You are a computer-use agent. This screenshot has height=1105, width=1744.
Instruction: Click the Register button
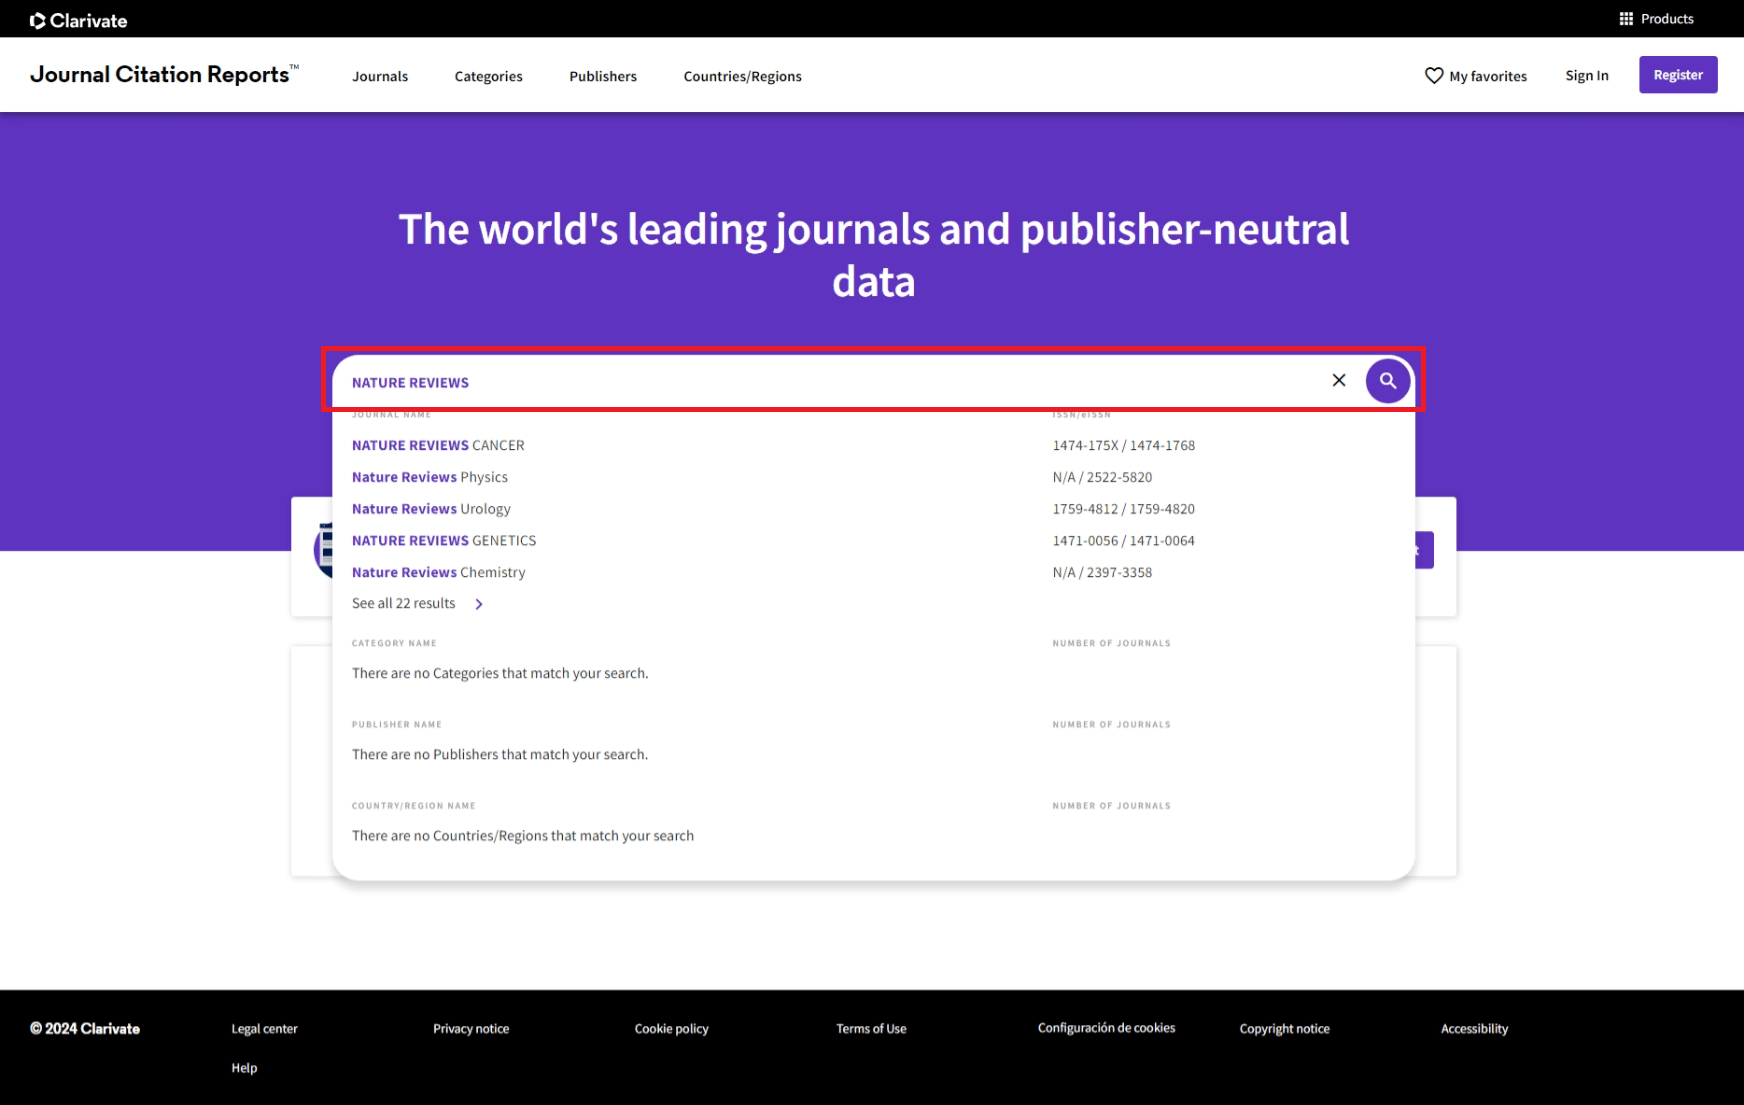coord(1678,75)
